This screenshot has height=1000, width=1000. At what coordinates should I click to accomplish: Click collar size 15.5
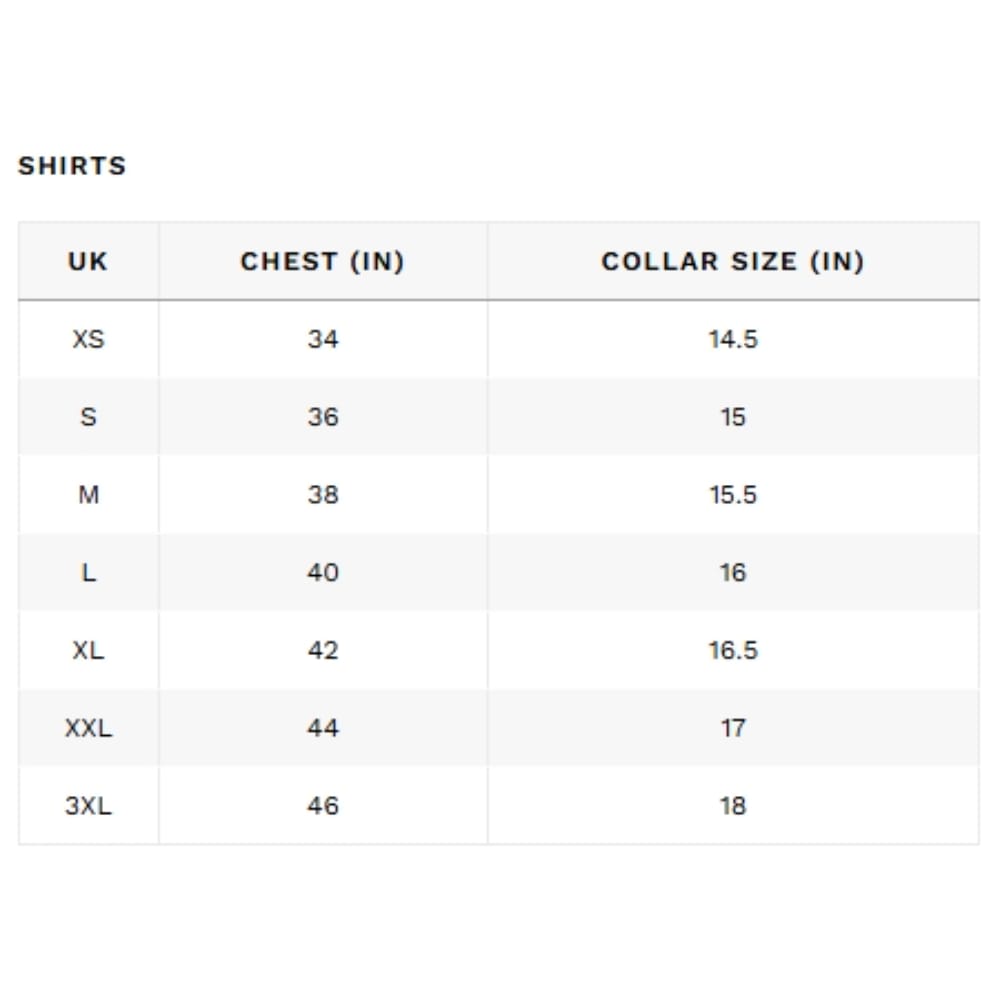(733, 495)
